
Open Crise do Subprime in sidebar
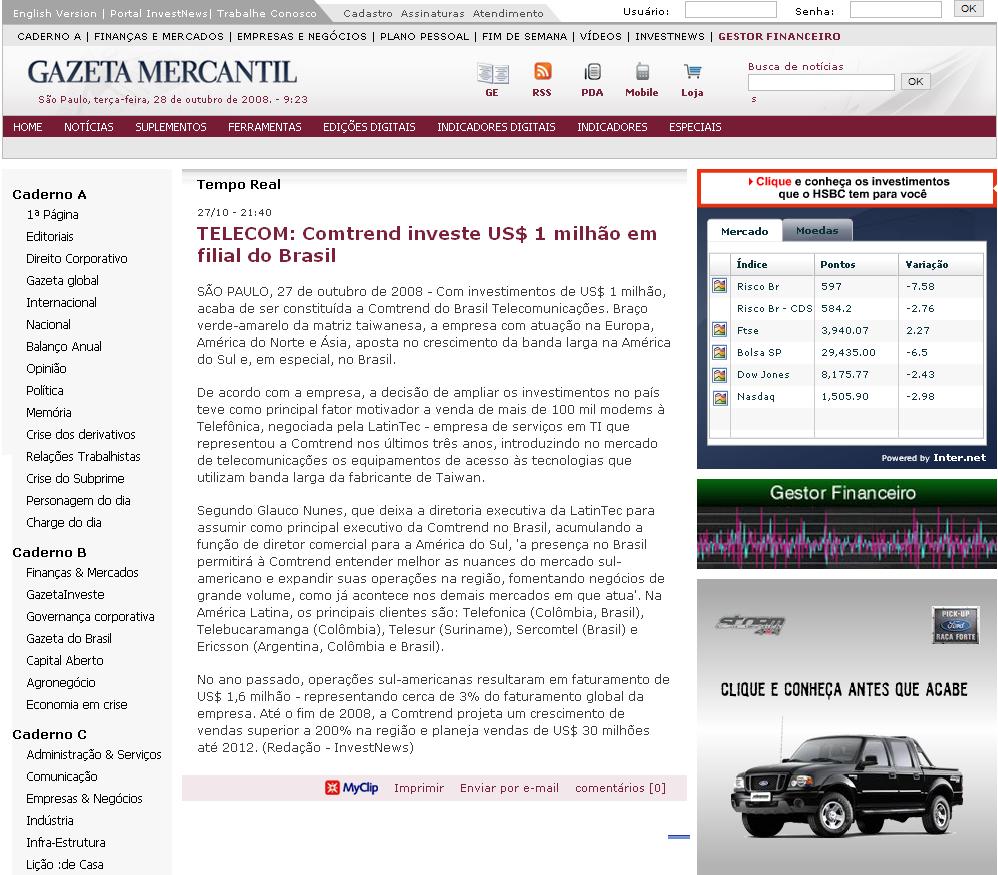click(x=75, y=479)
